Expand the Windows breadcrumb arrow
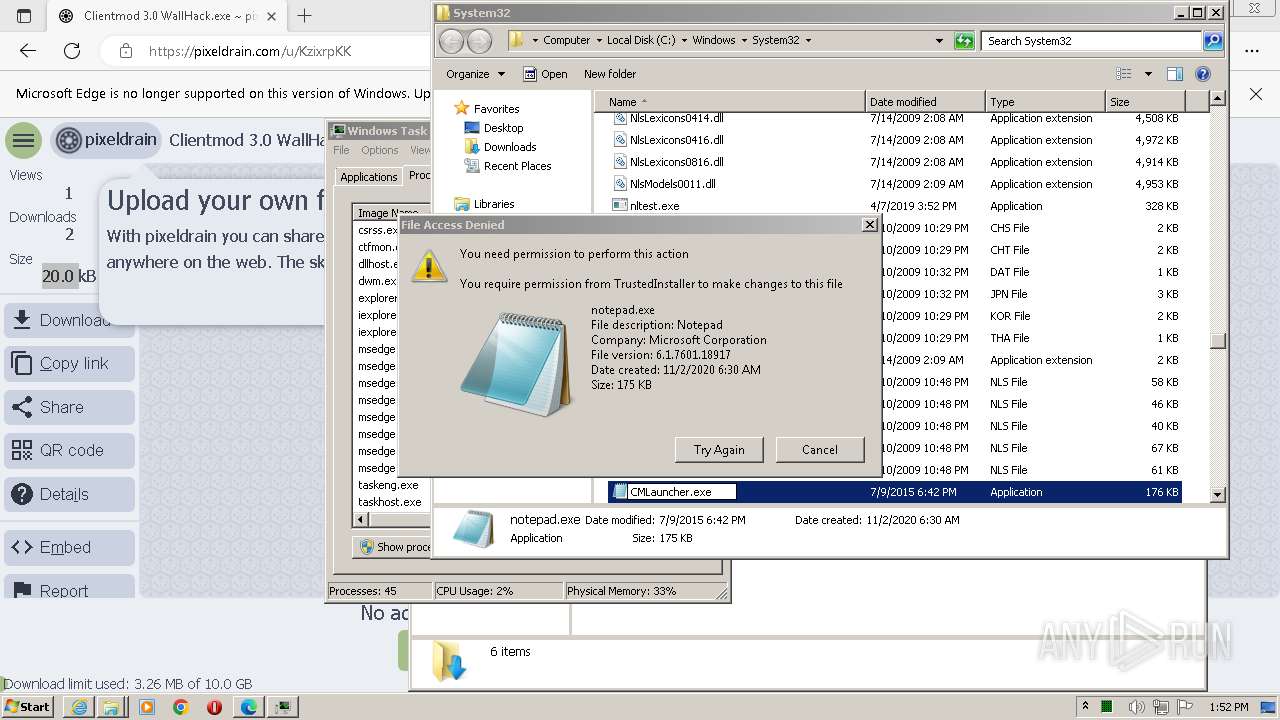 pos(743,41)
